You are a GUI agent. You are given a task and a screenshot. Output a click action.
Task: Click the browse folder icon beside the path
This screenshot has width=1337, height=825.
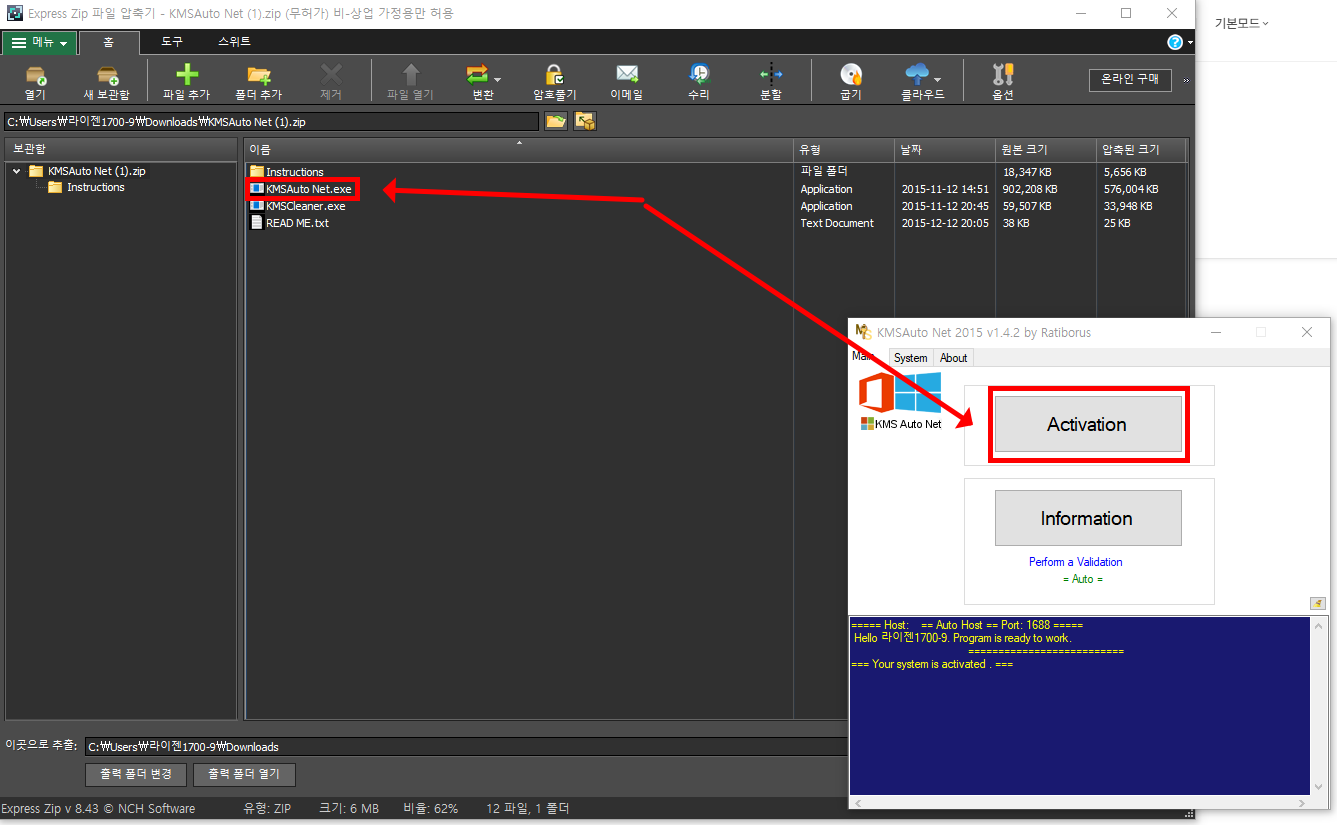click(555, 121)
